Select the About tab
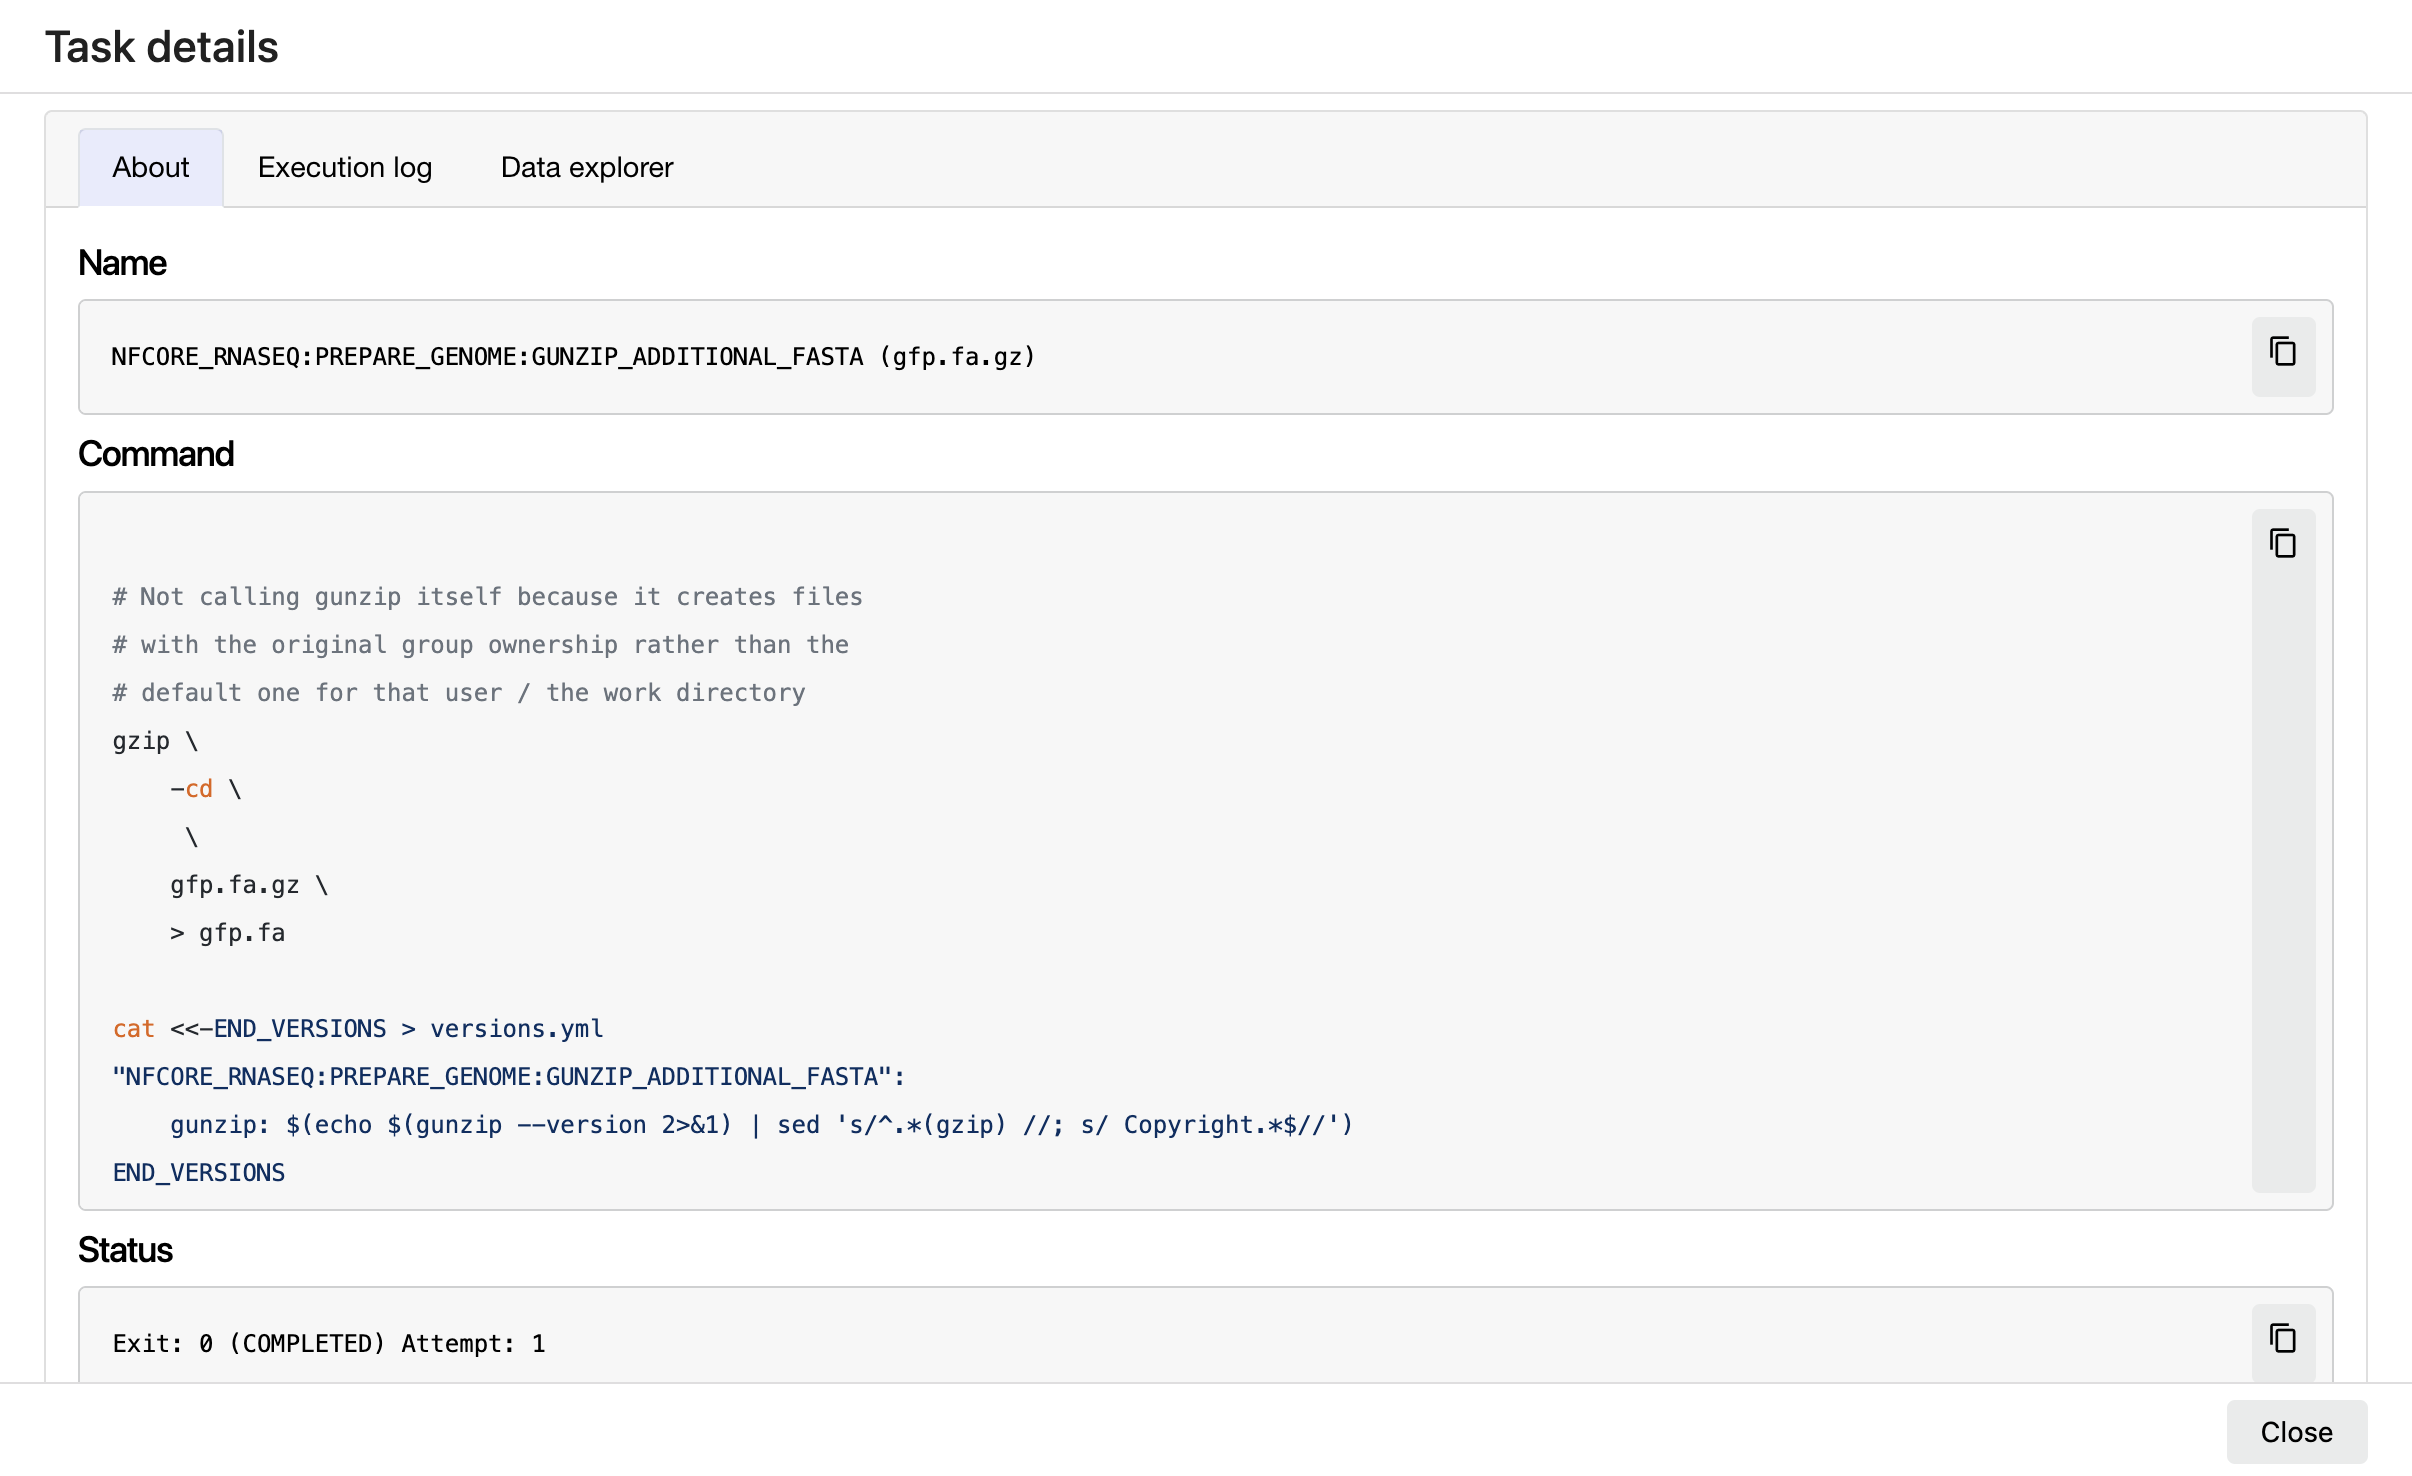The image size is (2412, 1476). tap(150, 167)
